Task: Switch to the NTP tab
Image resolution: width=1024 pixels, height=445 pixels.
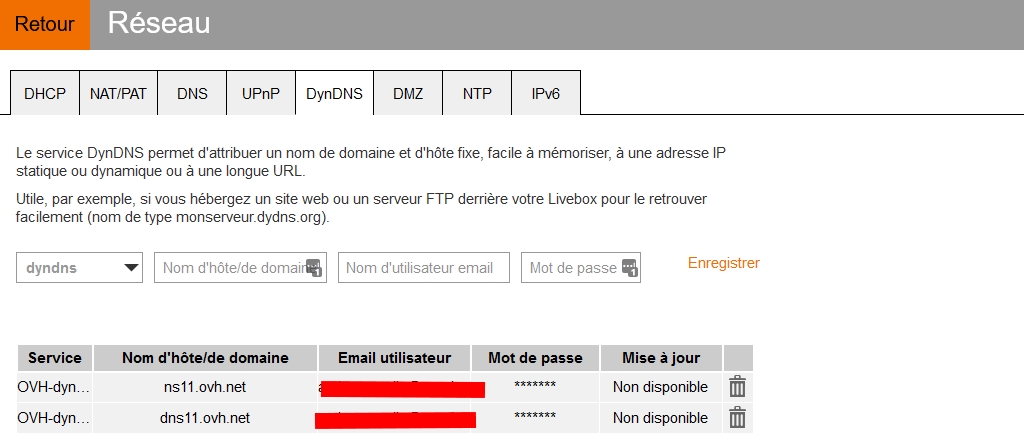Action: click(477, 94)
